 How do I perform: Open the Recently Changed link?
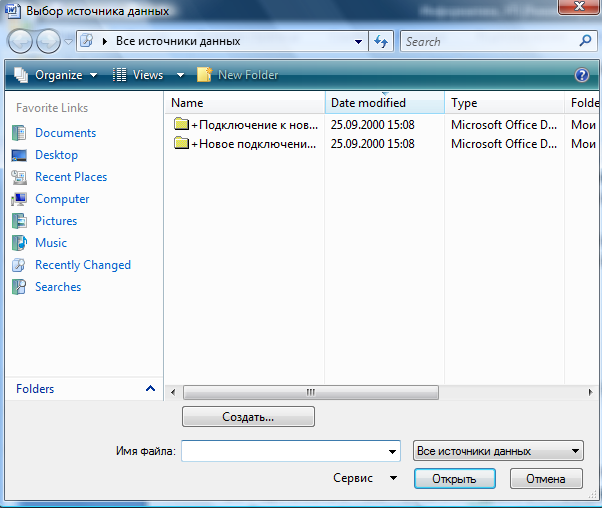tap(83, 265)
